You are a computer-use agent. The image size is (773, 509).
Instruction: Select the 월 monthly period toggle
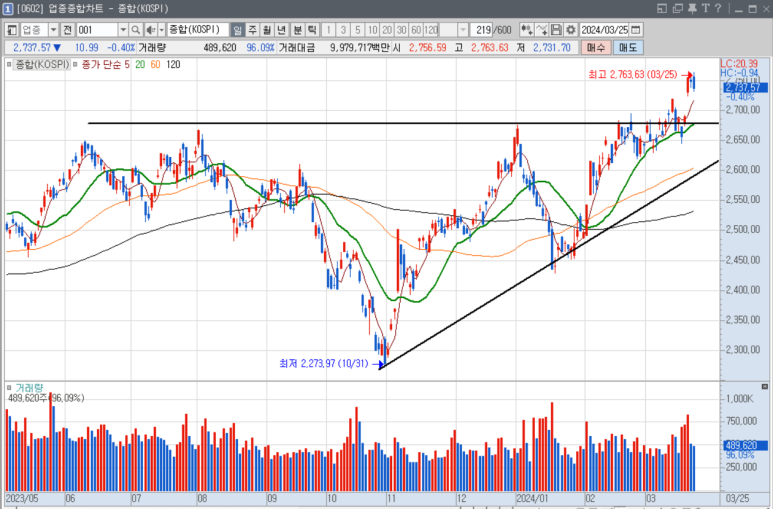267,30
